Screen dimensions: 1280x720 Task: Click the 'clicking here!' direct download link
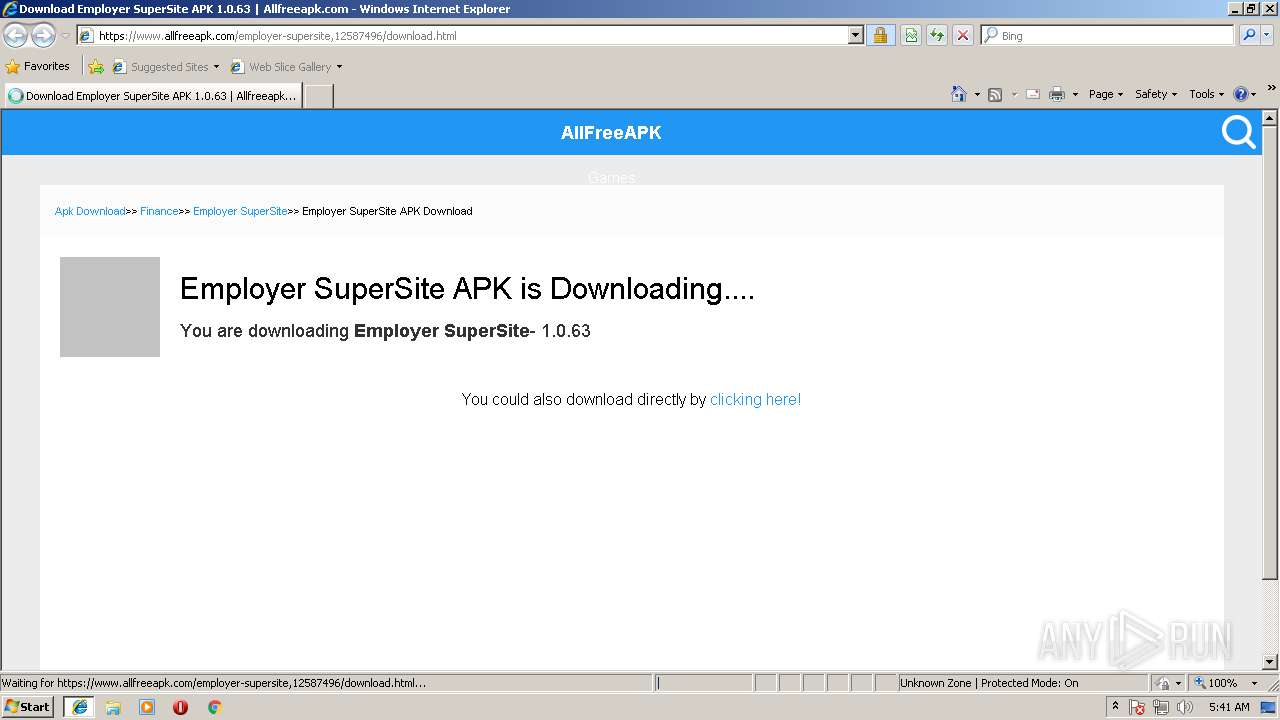tap(755, 399)
